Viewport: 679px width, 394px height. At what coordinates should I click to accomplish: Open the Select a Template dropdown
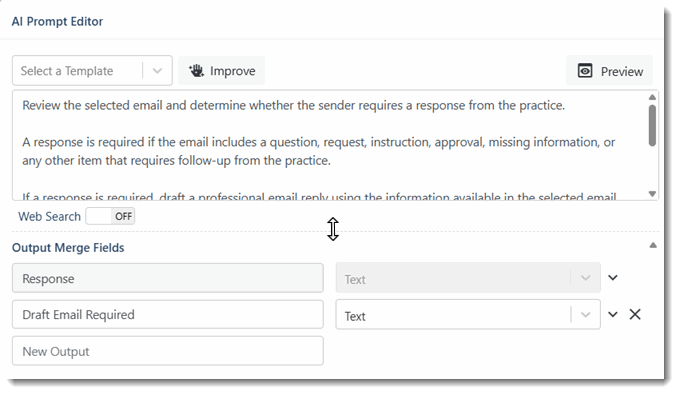click(x=92, y=71)
